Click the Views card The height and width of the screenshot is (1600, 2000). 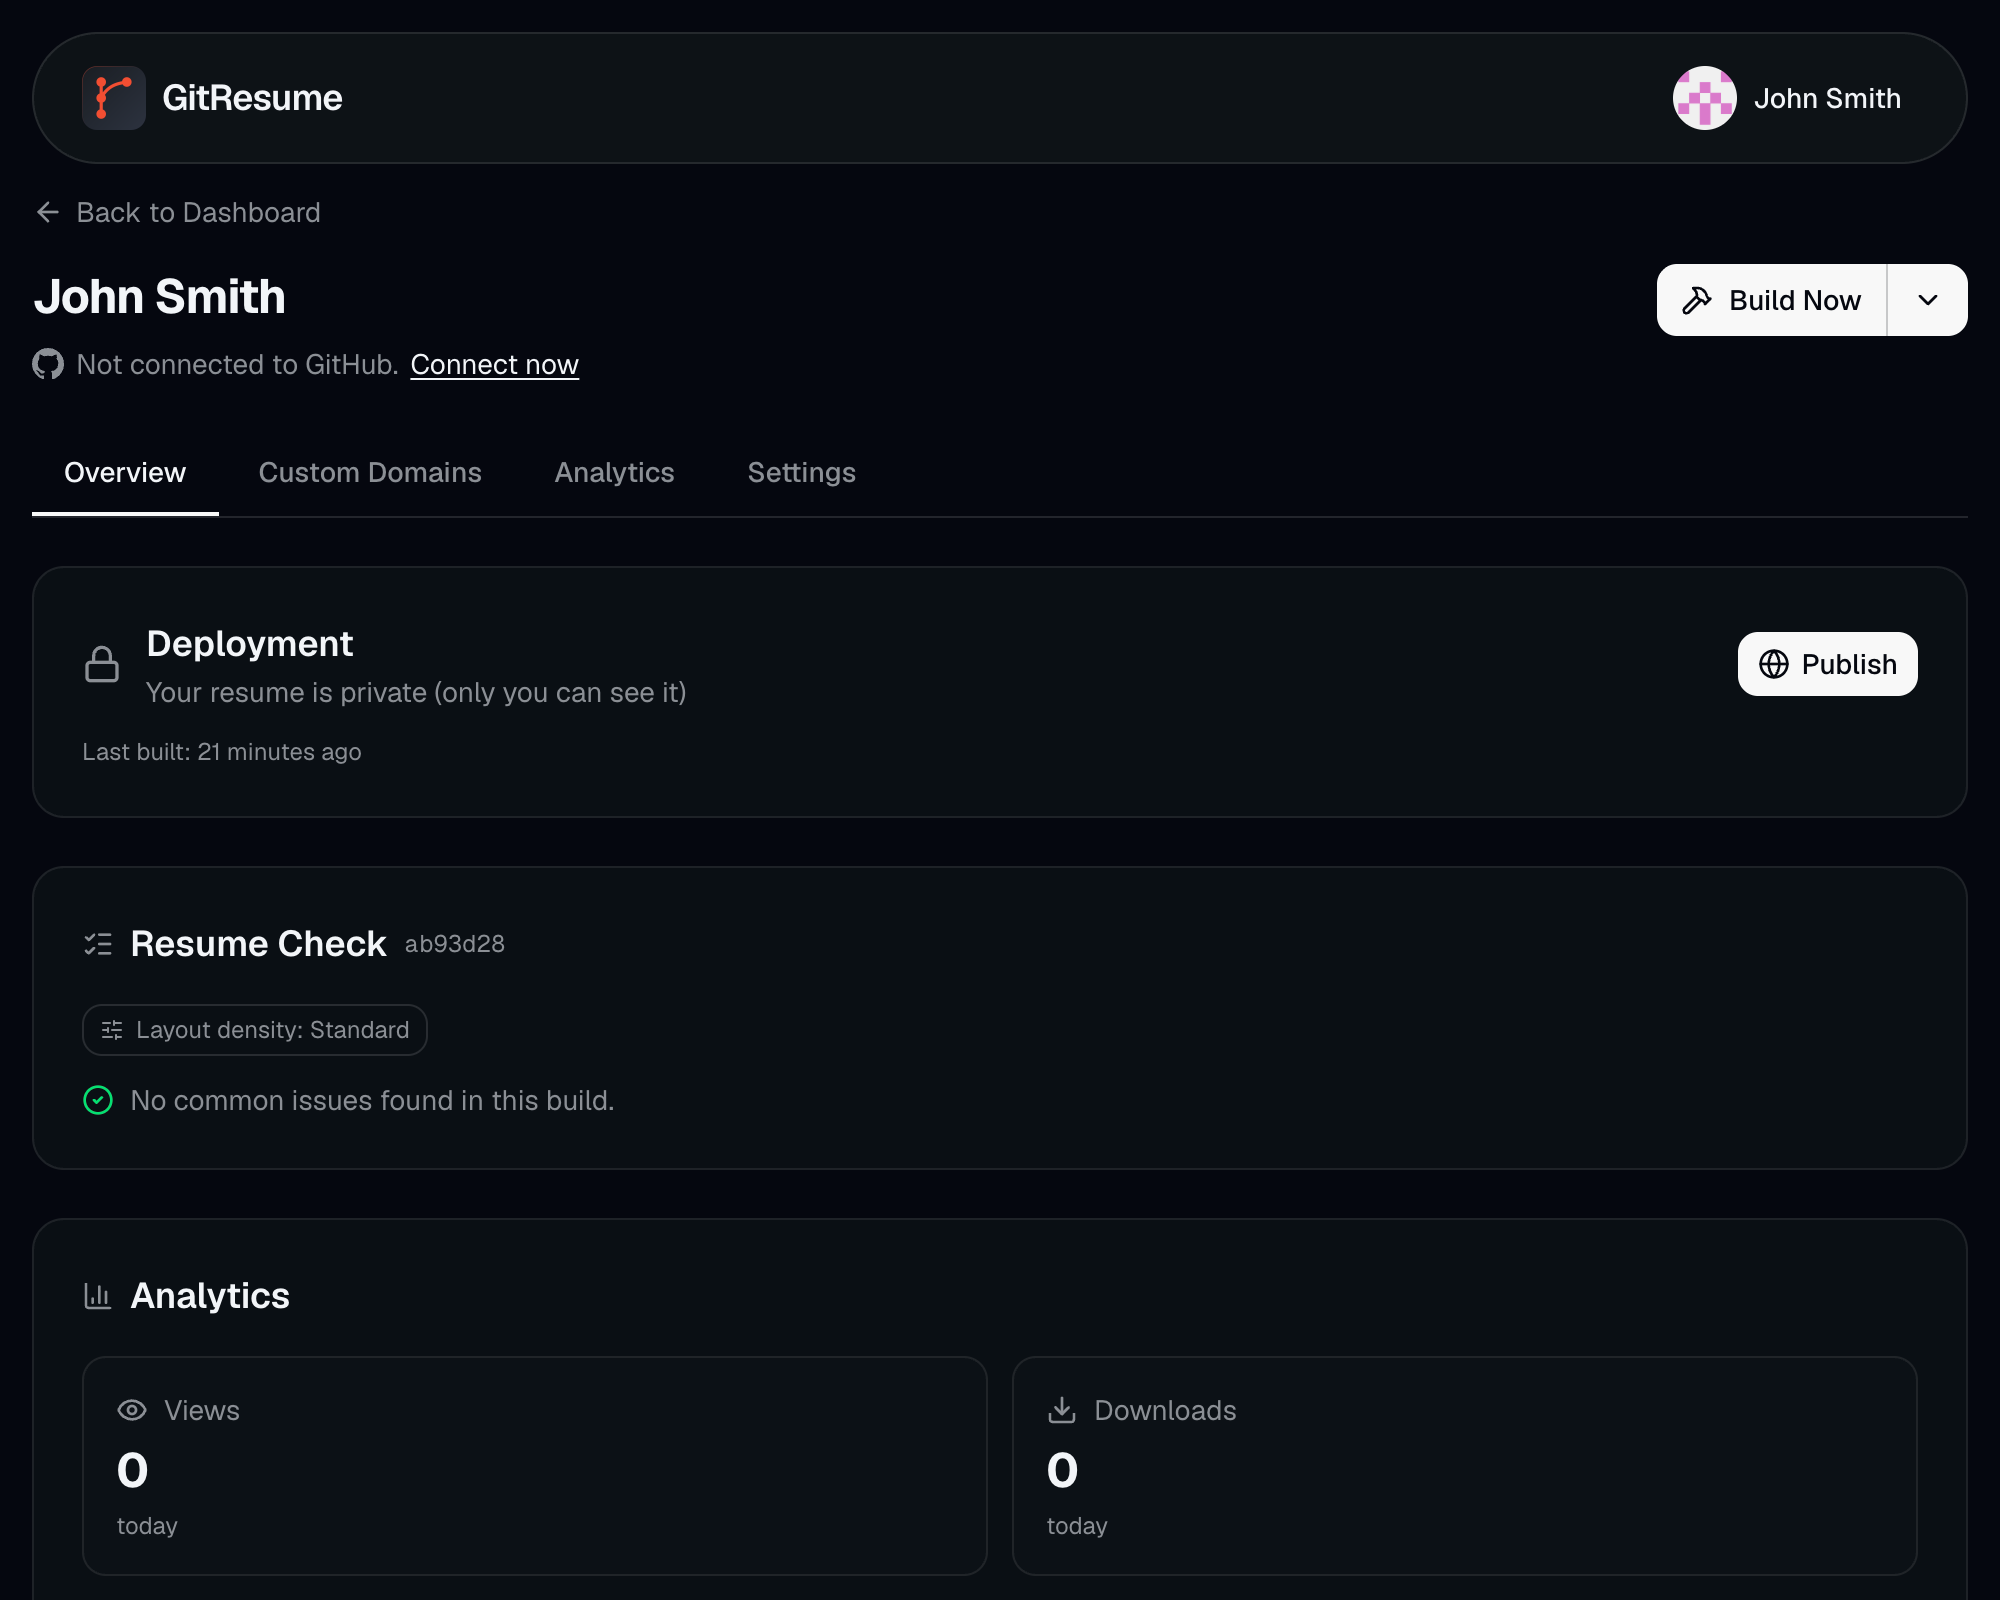coord(535,1466)
